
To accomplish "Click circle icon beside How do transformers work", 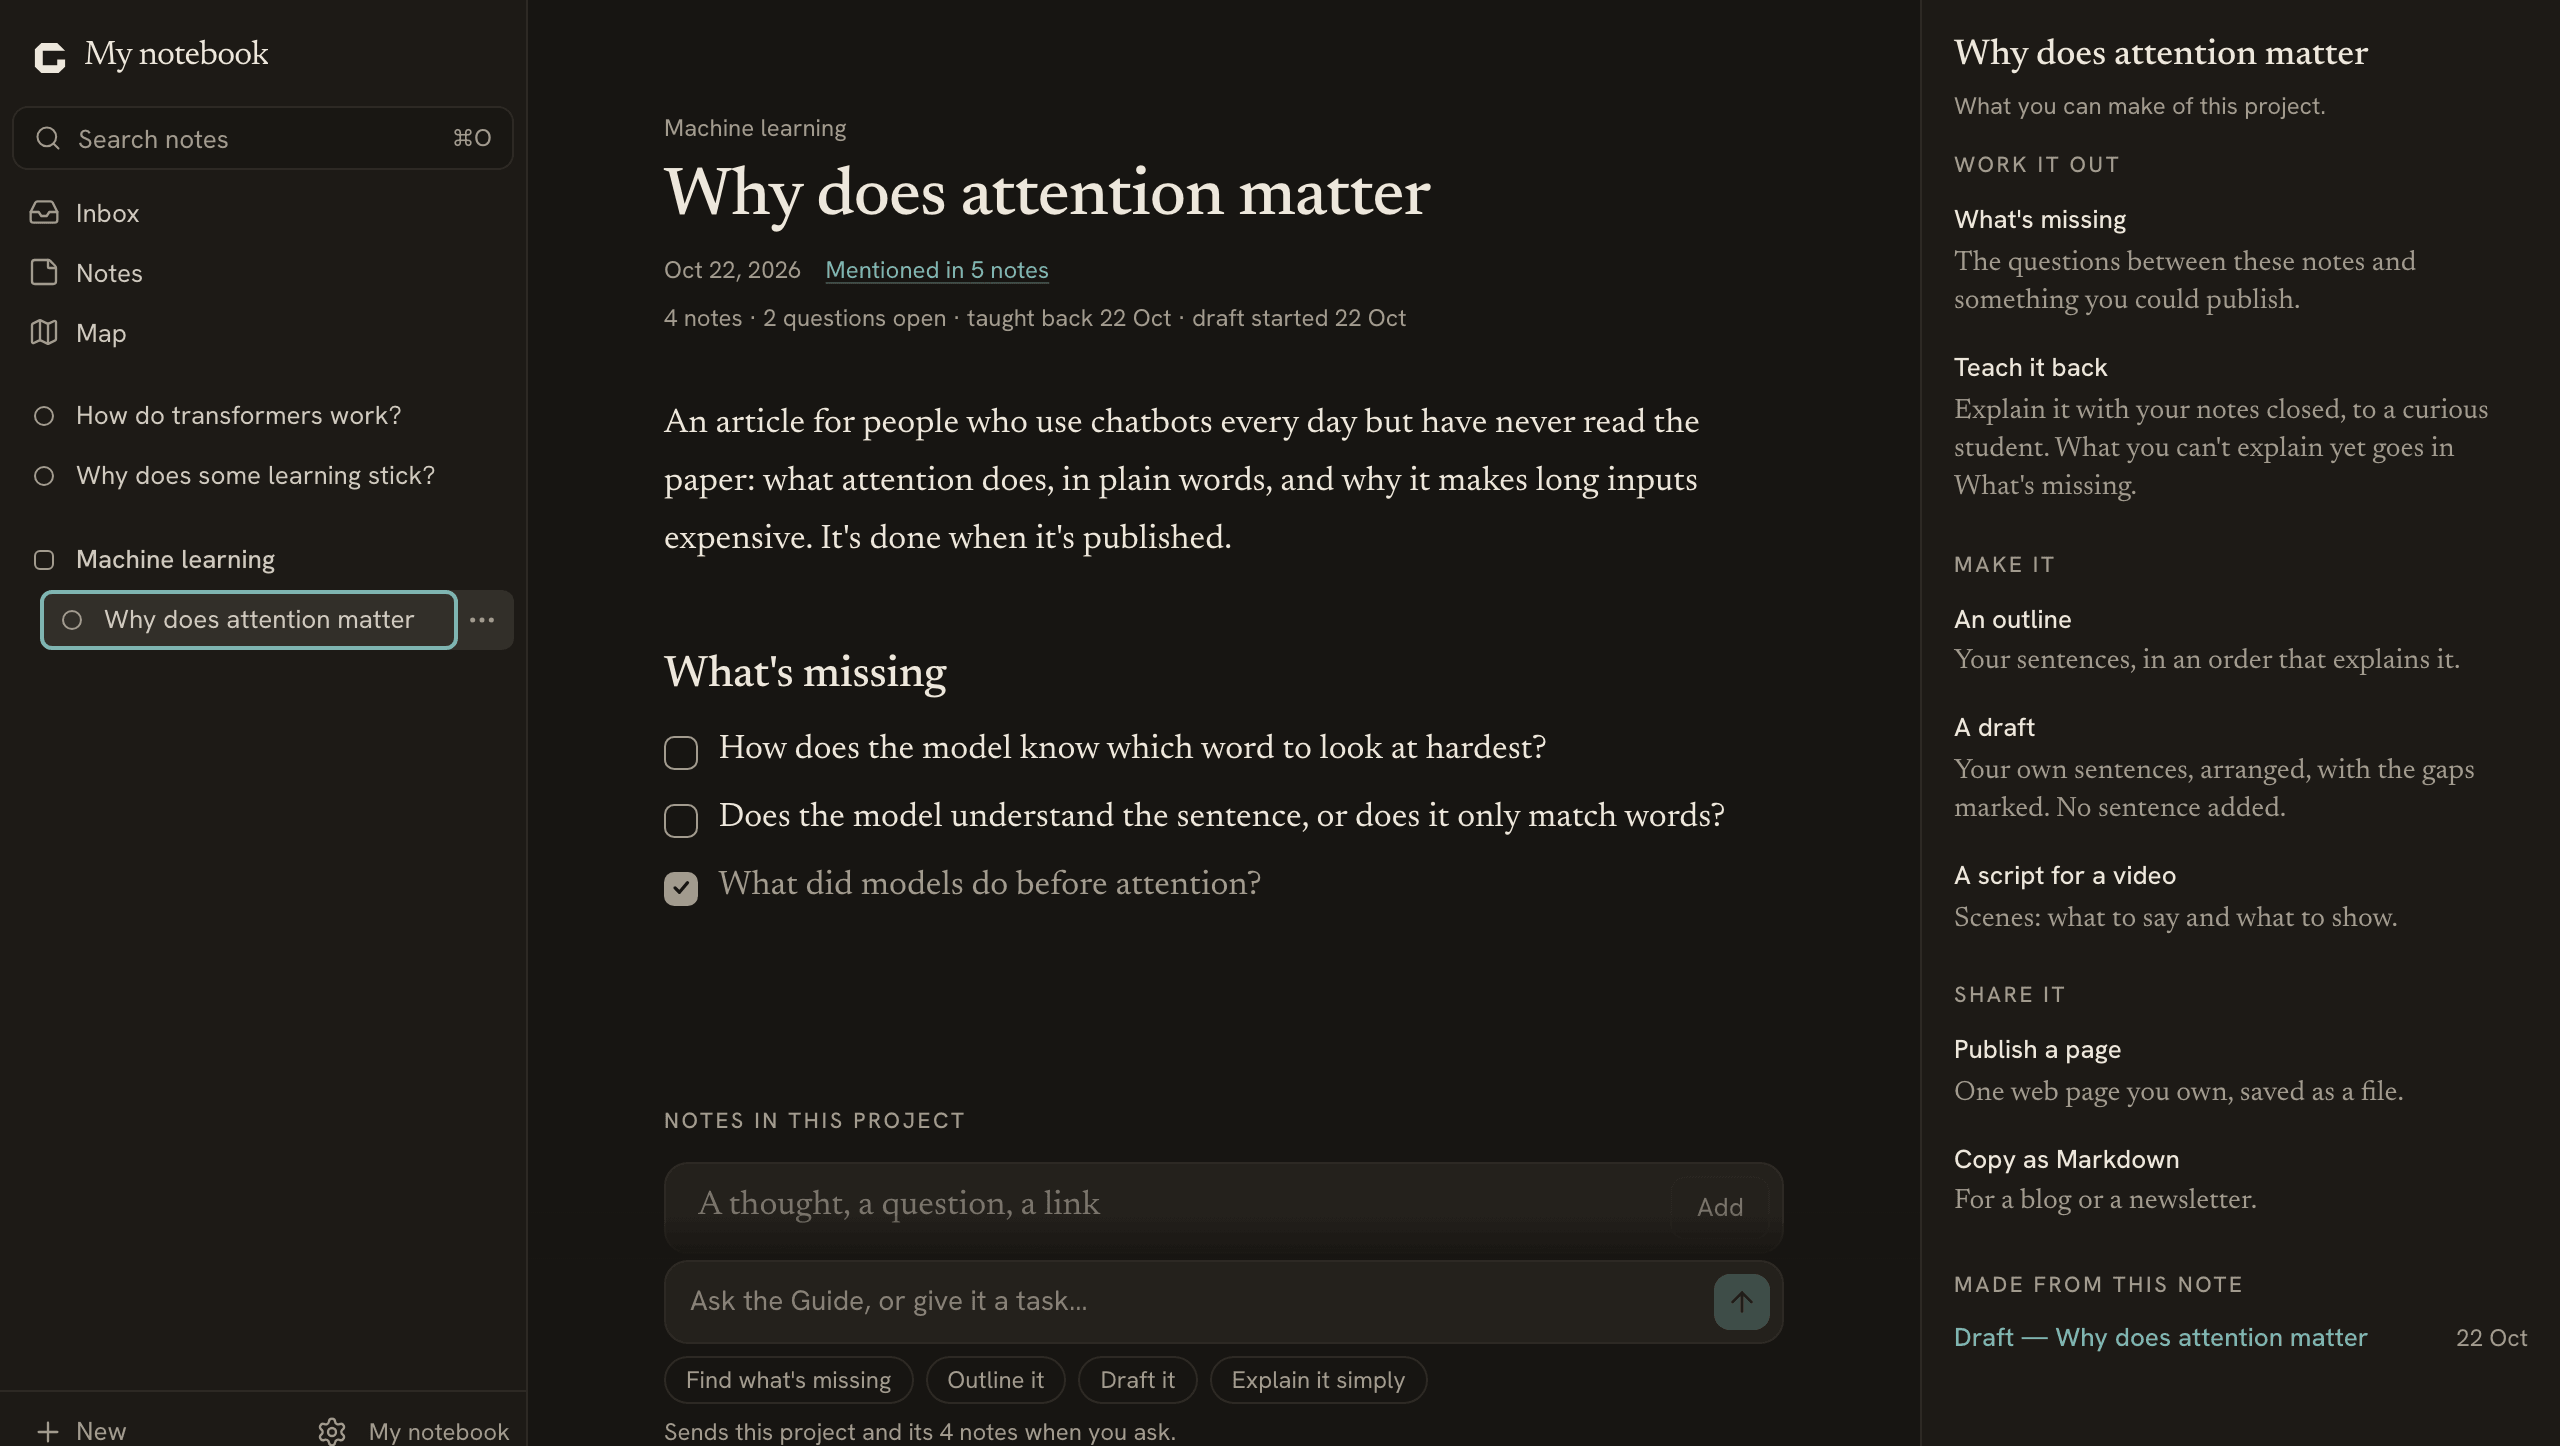I will pyautogui.click(x=44, y=416).
